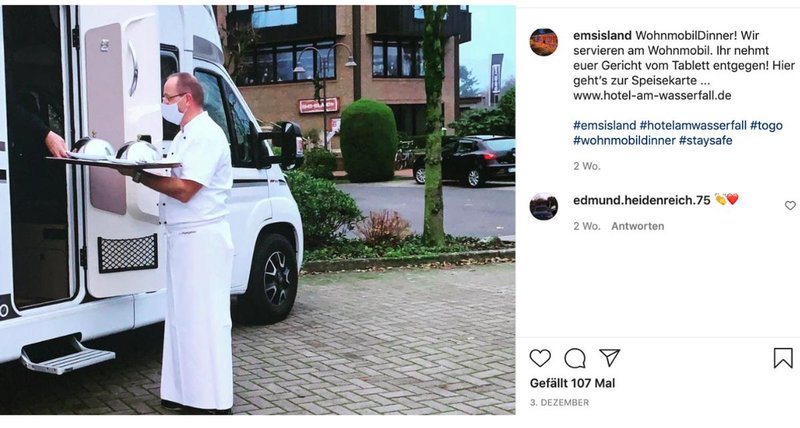Click the 3. Dezember post date
This screenshot has height=428, width=800.
pyautogui.click(x=559, y=402)
